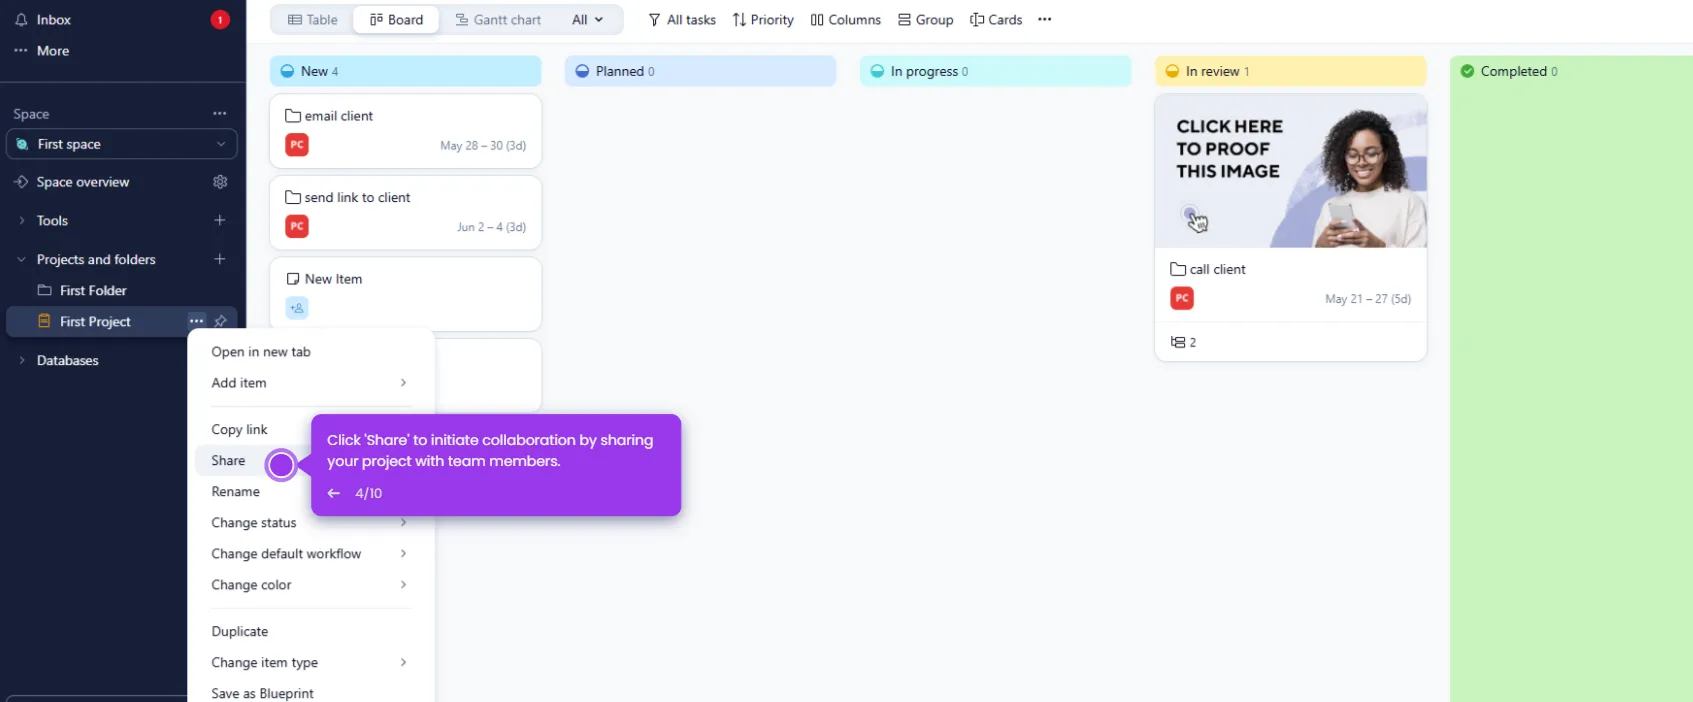This screenshot has width=1693, height=702.
Task: Click Share in context menu
Action: click(228, 461)
